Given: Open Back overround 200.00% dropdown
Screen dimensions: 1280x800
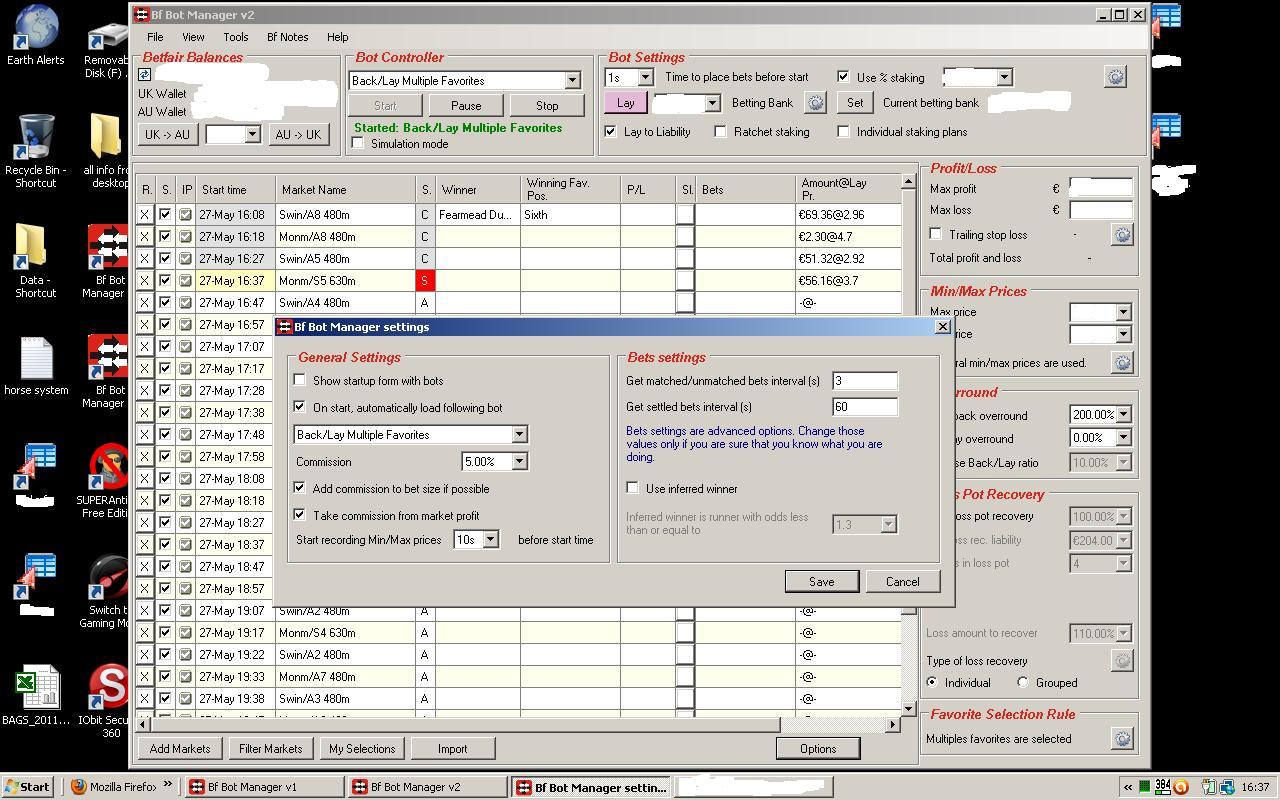Looking at the screenshot, I should [x=1123, y=414].
